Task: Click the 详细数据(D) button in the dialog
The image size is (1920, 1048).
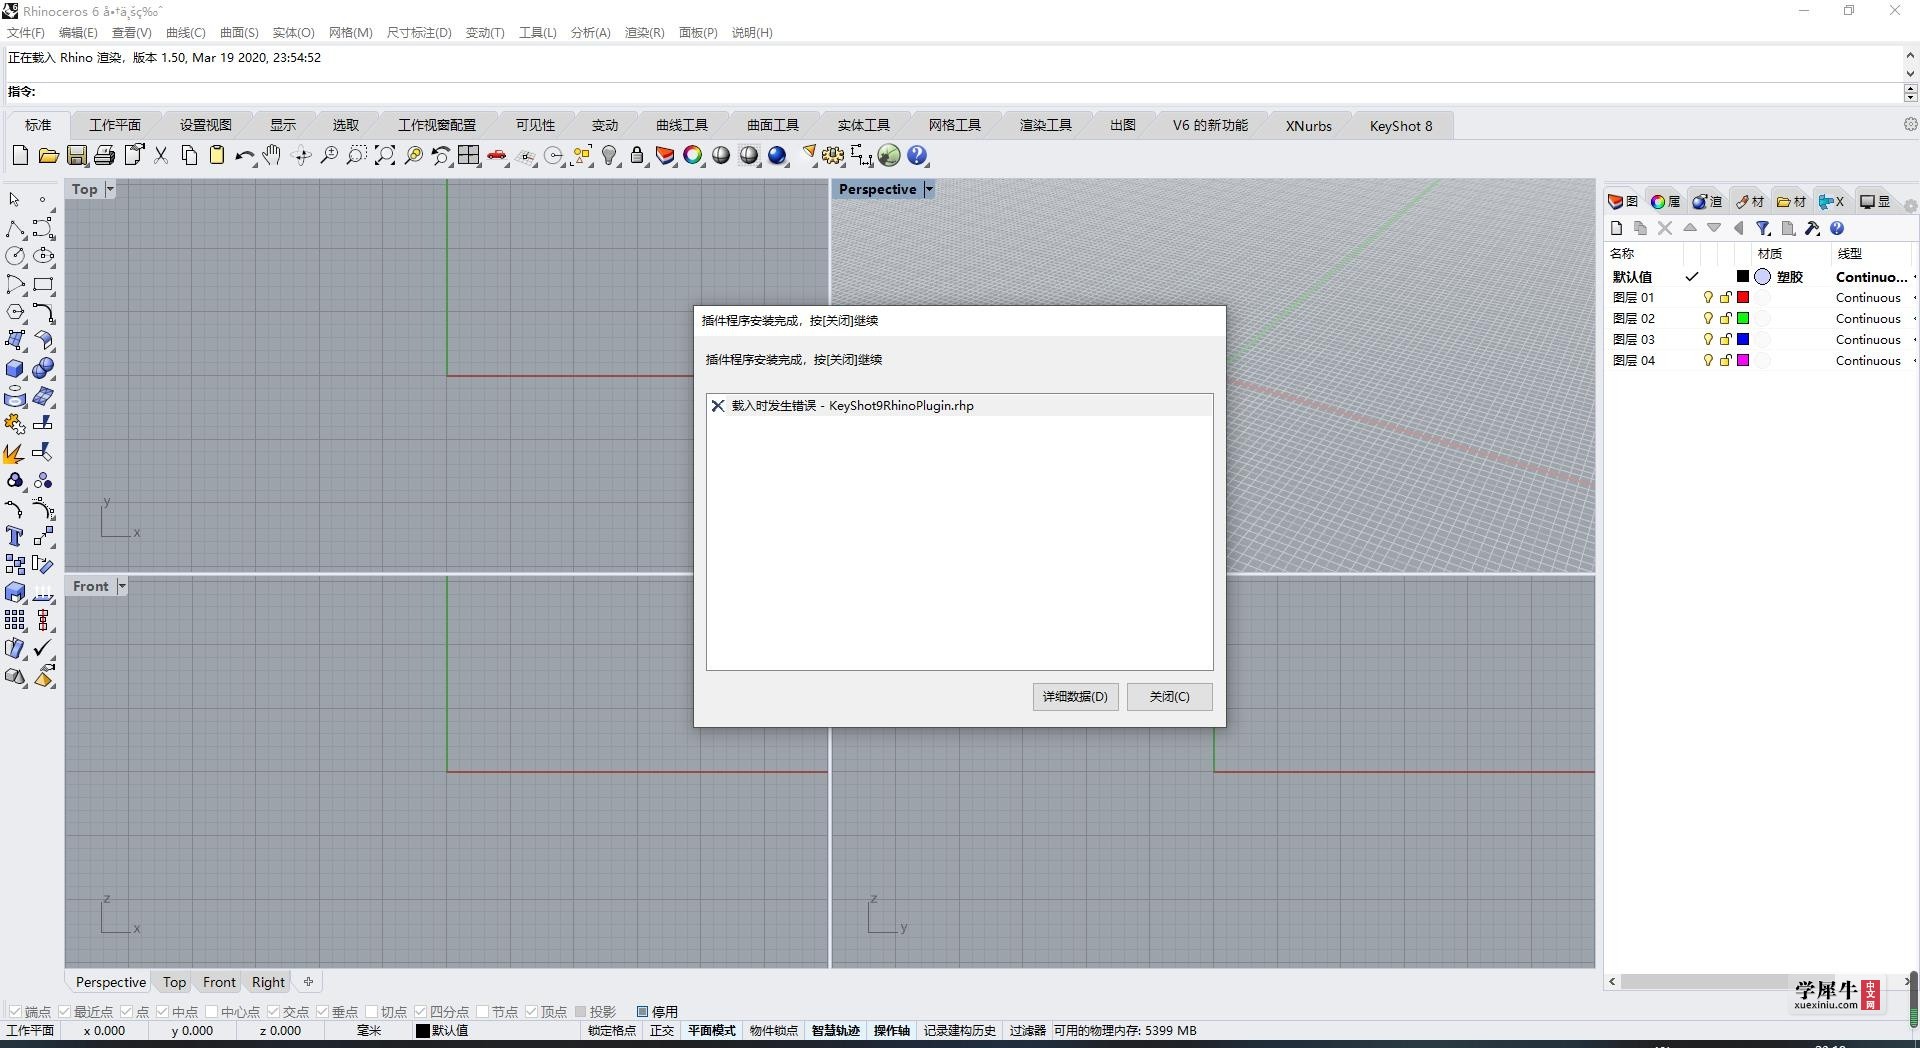Action: click(x=1075, y=696)
